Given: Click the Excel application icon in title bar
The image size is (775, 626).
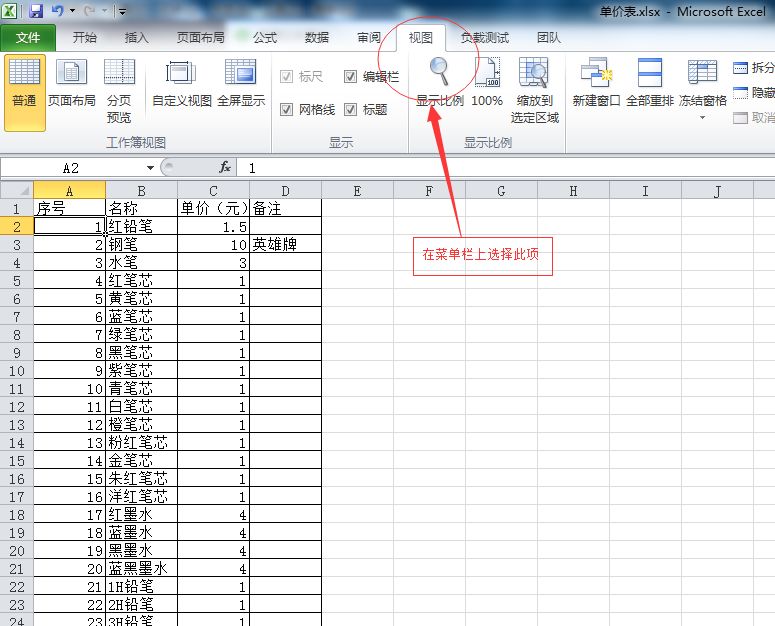Looking at the screenshot, I should 9,11.
